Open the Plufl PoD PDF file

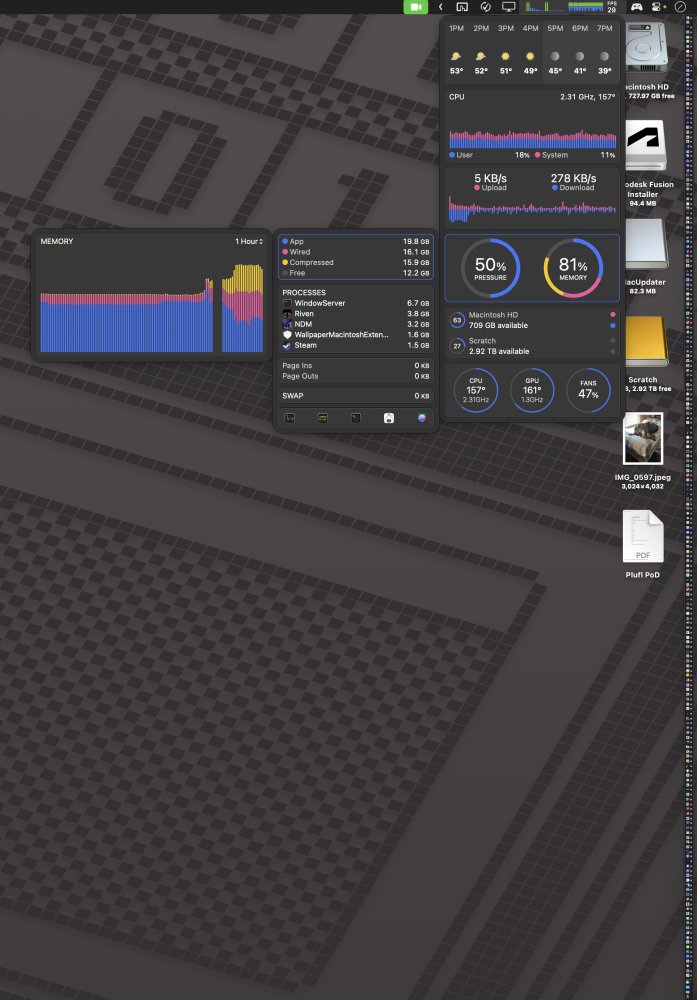point(643,540)
